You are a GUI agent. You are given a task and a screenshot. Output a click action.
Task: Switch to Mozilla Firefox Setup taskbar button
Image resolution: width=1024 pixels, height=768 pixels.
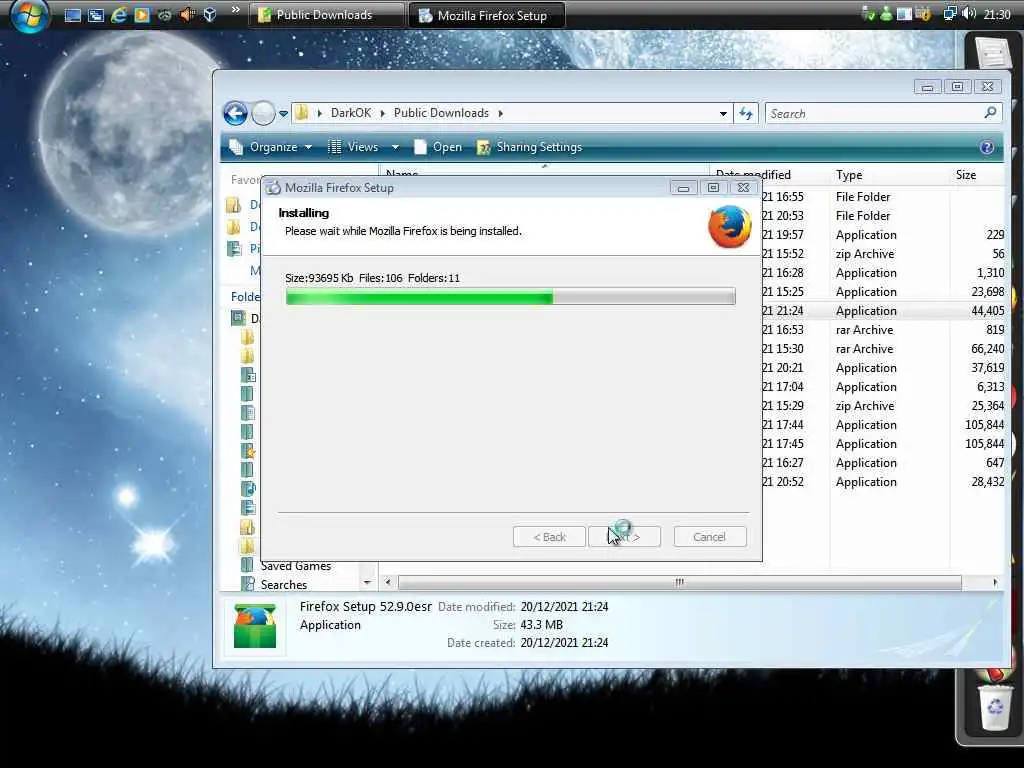(x=487, y=15)
